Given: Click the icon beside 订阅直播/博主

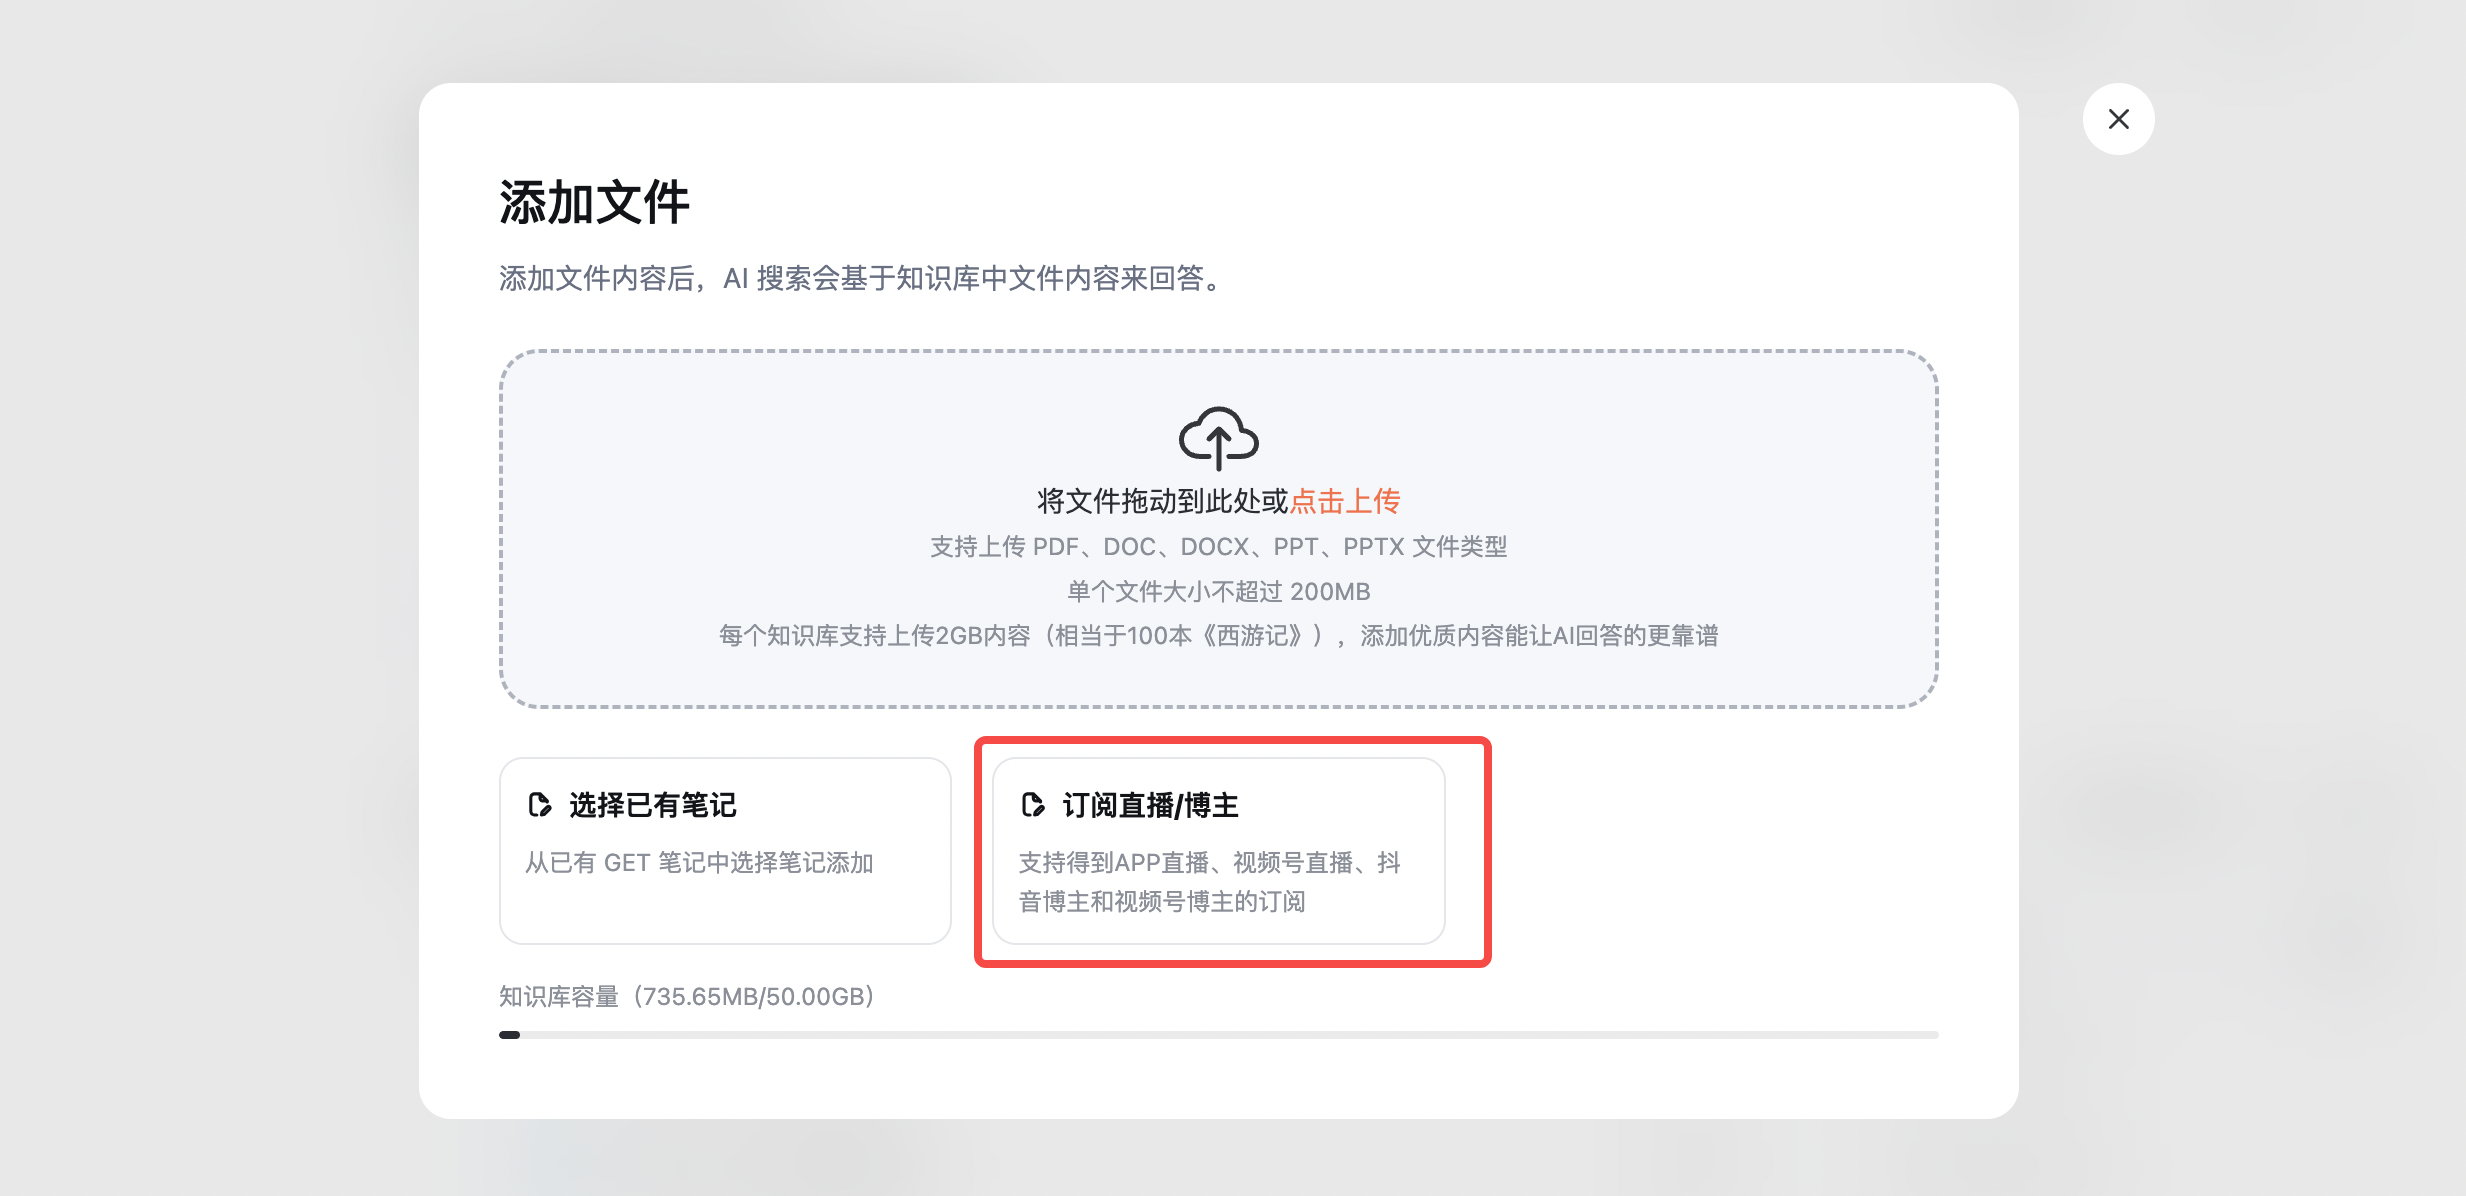Looking at the screenshot, I should tap(1033, 805).
